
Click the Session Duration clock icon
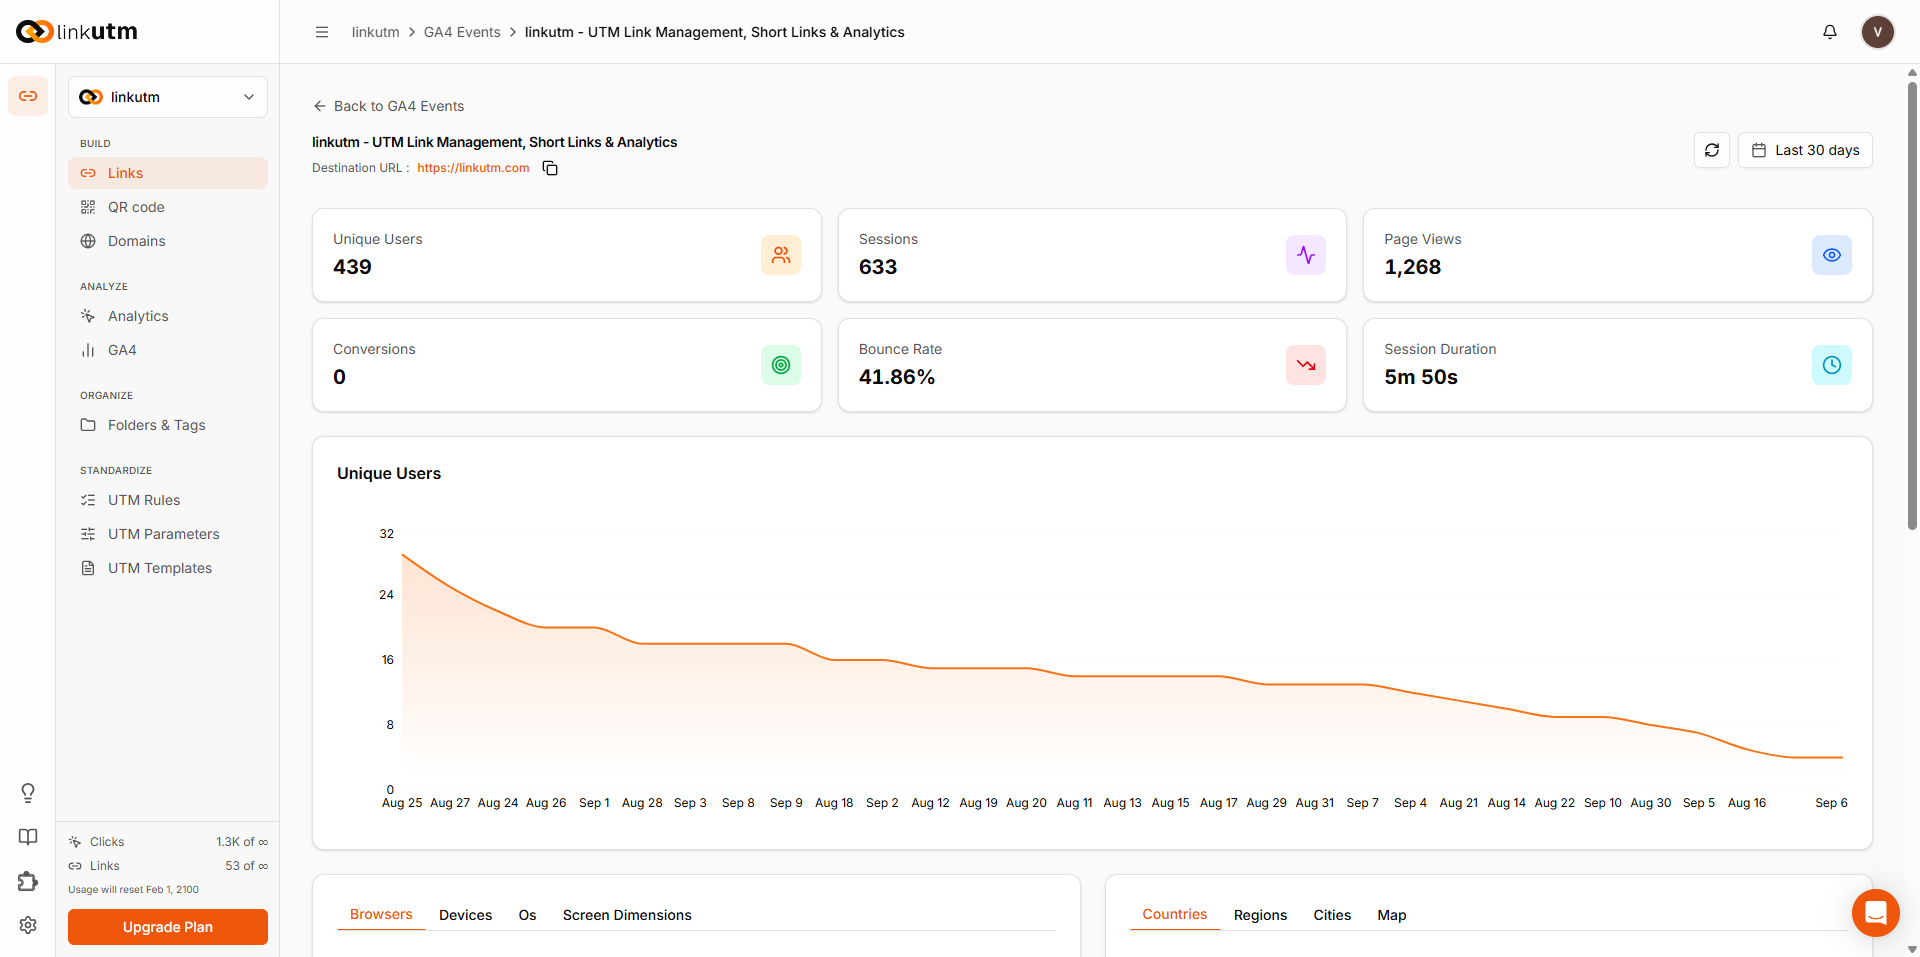tap(1832, 365)
